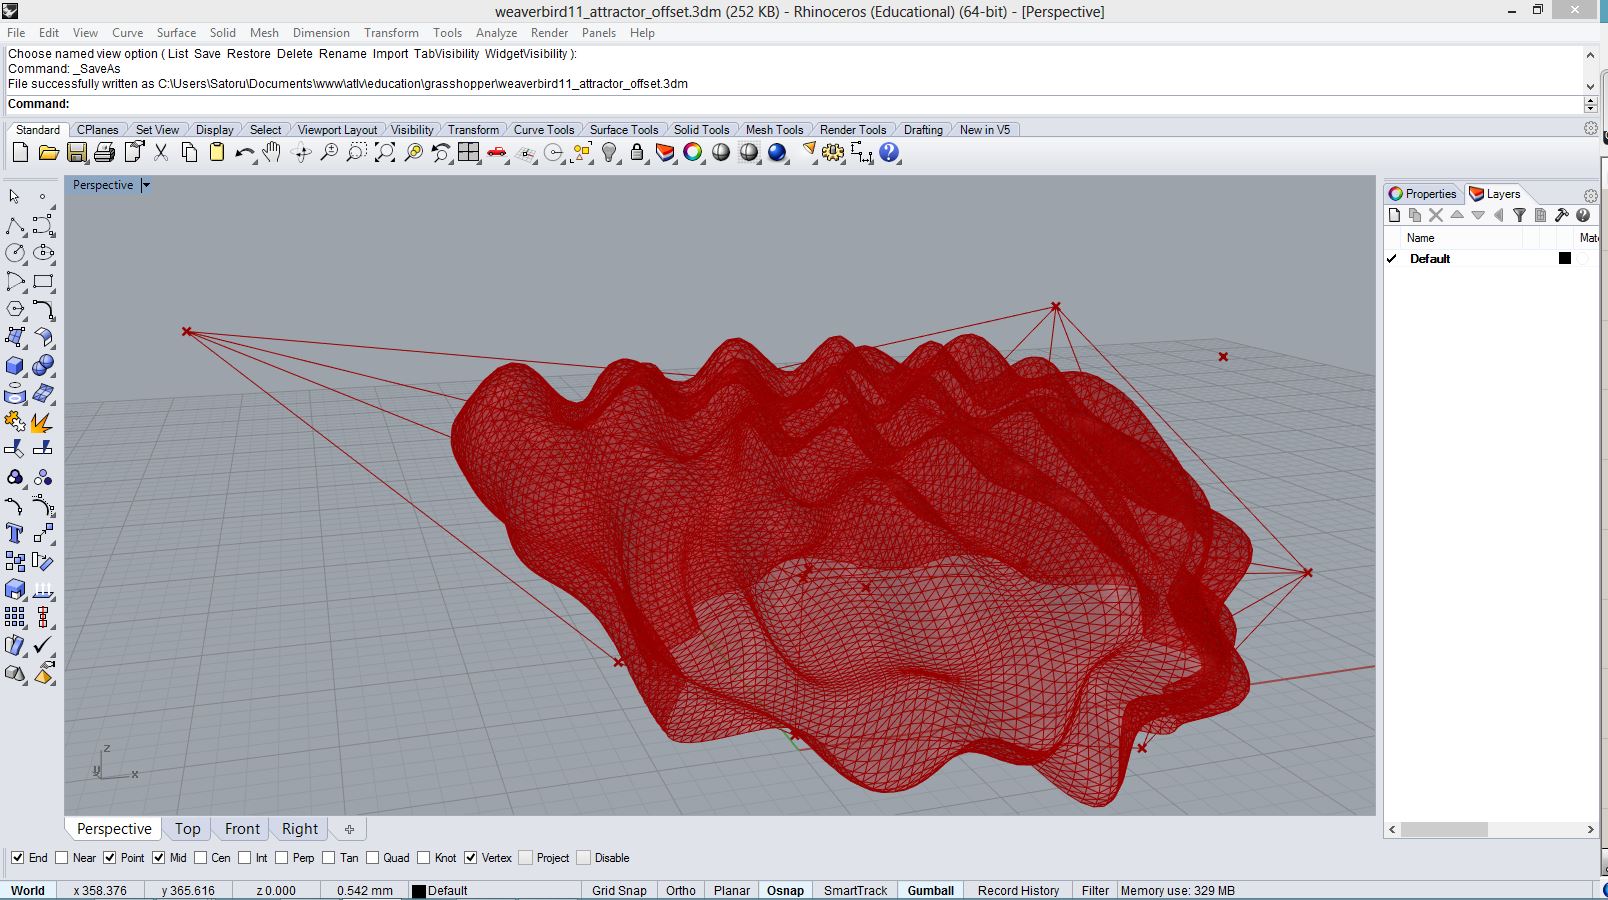The image size is (1608, 900).
Task: Select the Circle drawing tool
Action: click(15, 253)
